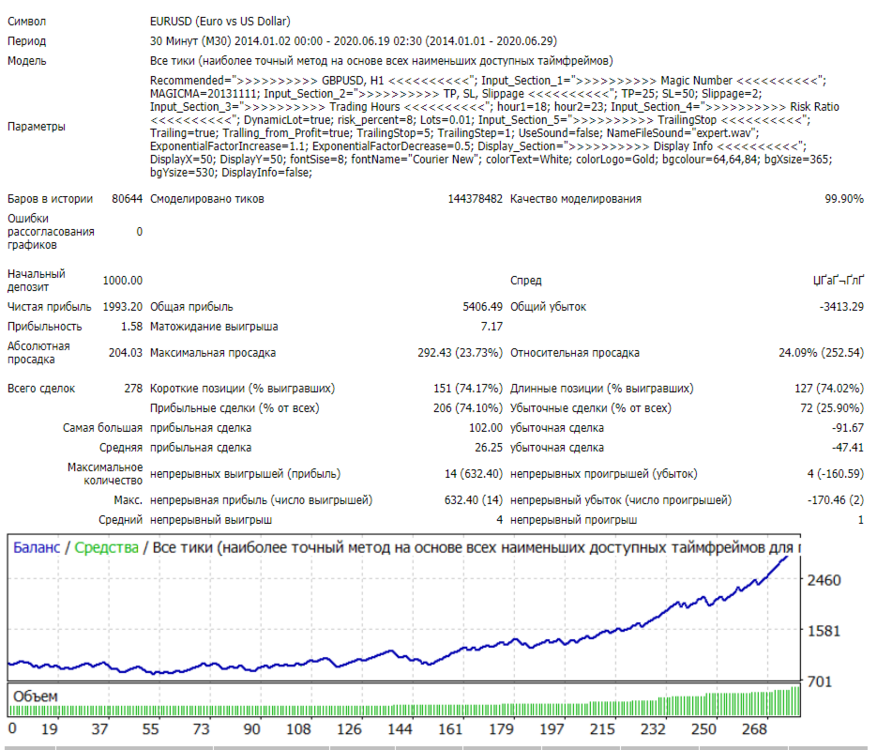Image resolution: width=877 pixels, height=750 pixels.
Task: Click the "Средства" legend label on chart
Action: [x=106, y=548]
